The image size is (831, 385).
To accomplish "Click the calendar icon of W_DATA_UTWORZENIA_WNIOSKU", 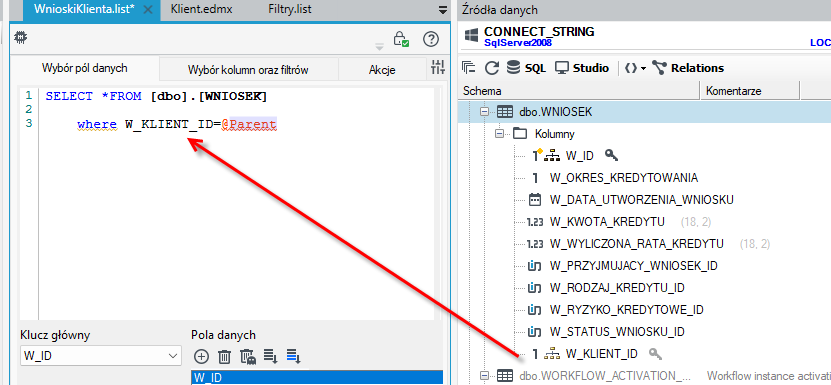I will pos(535,200).
